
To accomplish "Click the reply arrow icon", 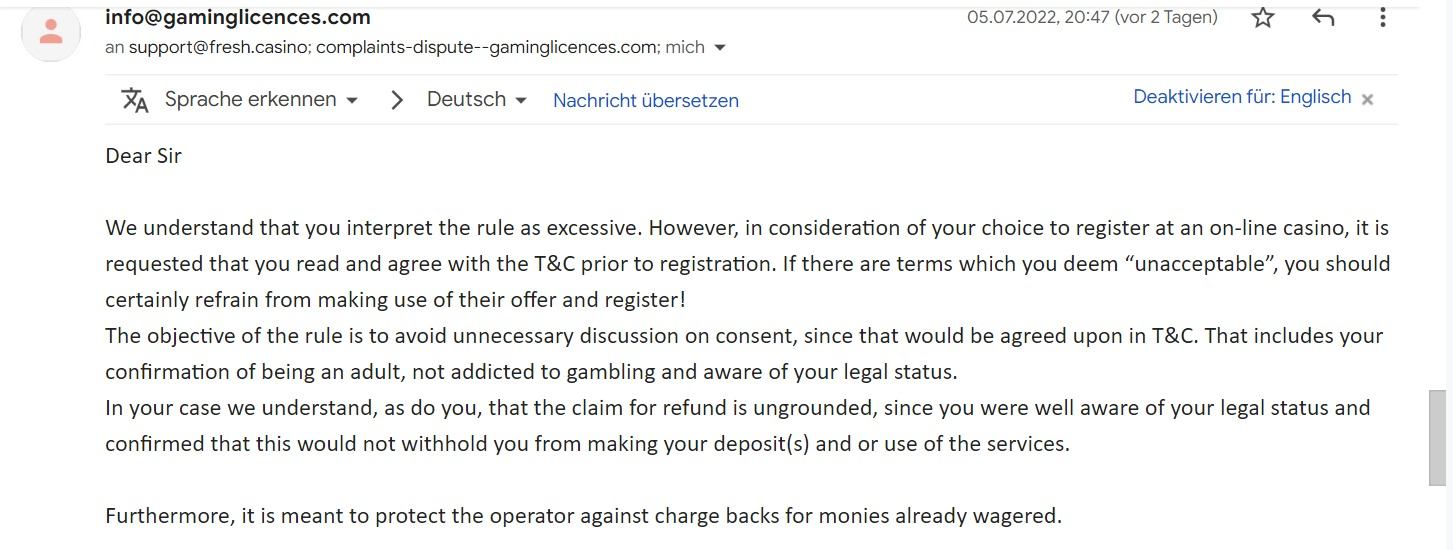I will [x=1323, y=17].
